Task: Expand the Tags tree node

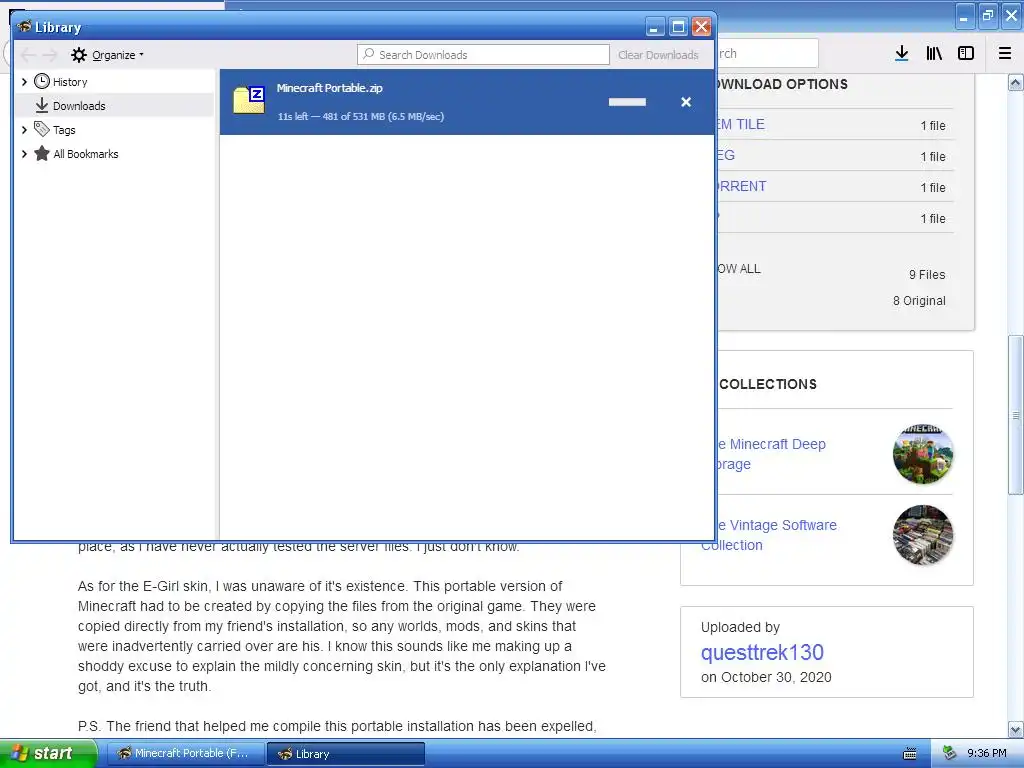Action: (x=24, y=130)
